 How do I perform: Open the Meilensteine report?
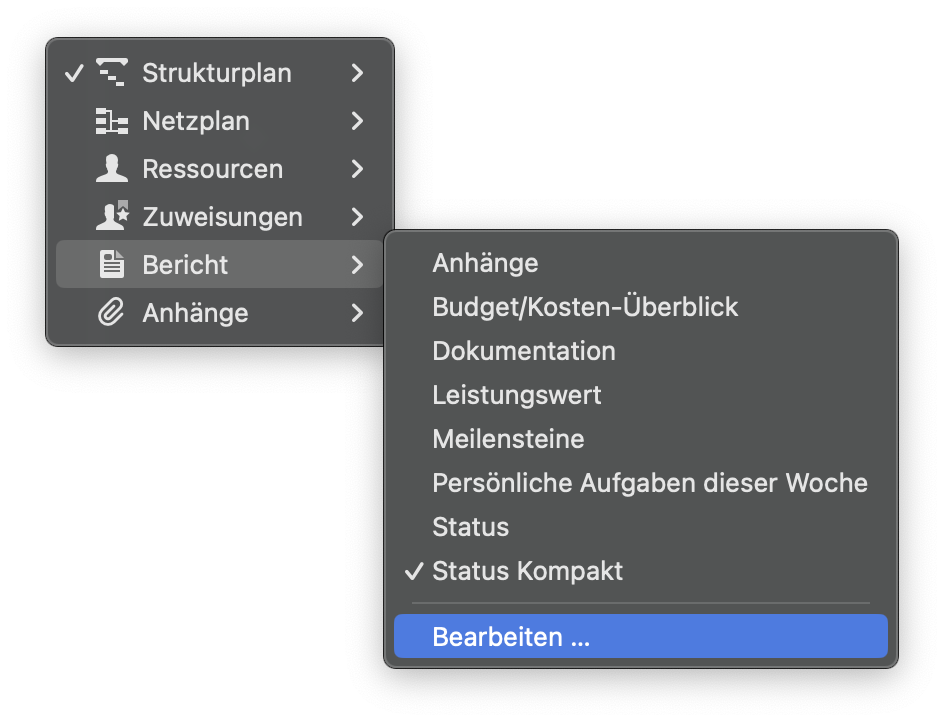[508, 439]
